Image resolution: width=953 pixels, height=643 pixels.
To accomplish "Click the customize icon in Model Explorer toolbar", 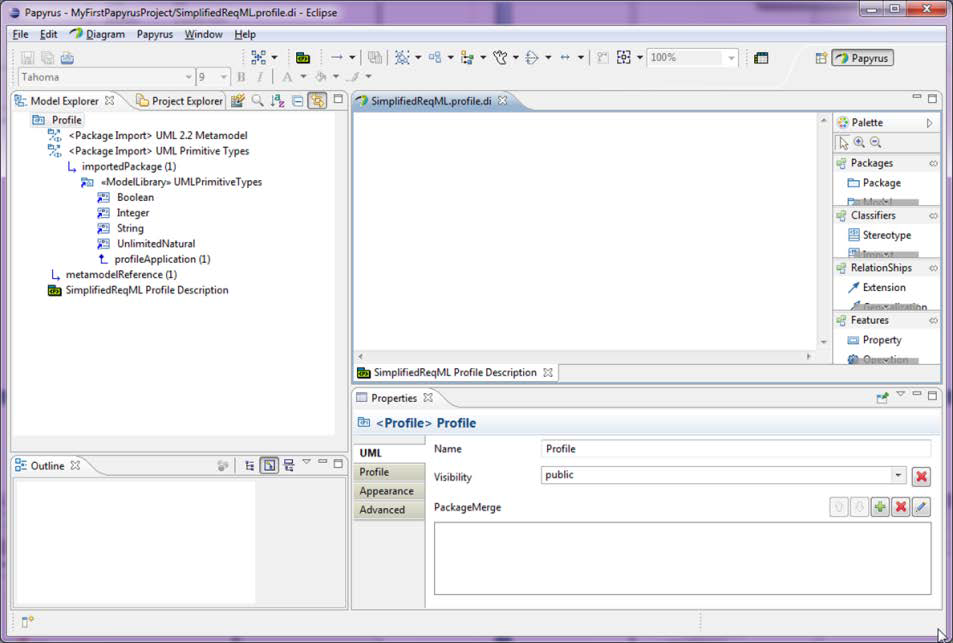I will [238, 101].
